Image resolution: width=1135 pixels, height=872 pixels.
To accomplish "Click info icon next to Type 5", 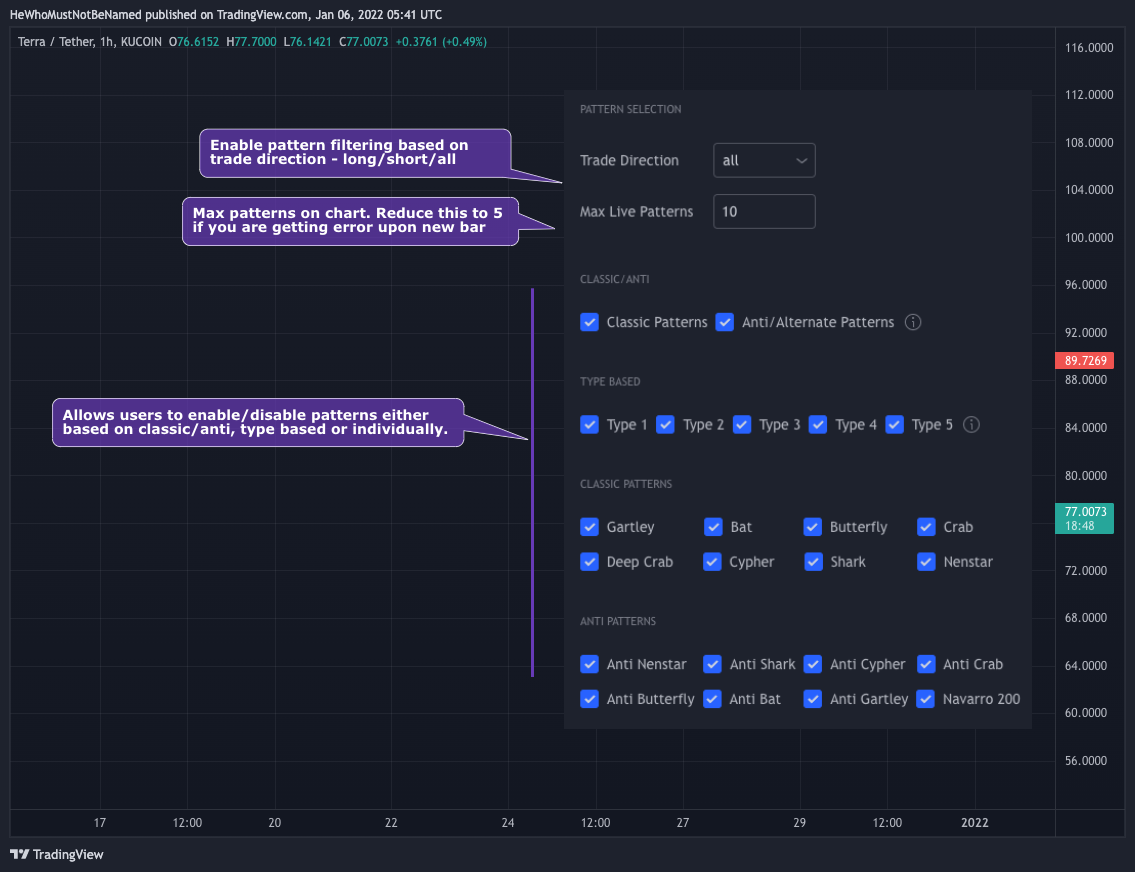I will pos(971,425).
